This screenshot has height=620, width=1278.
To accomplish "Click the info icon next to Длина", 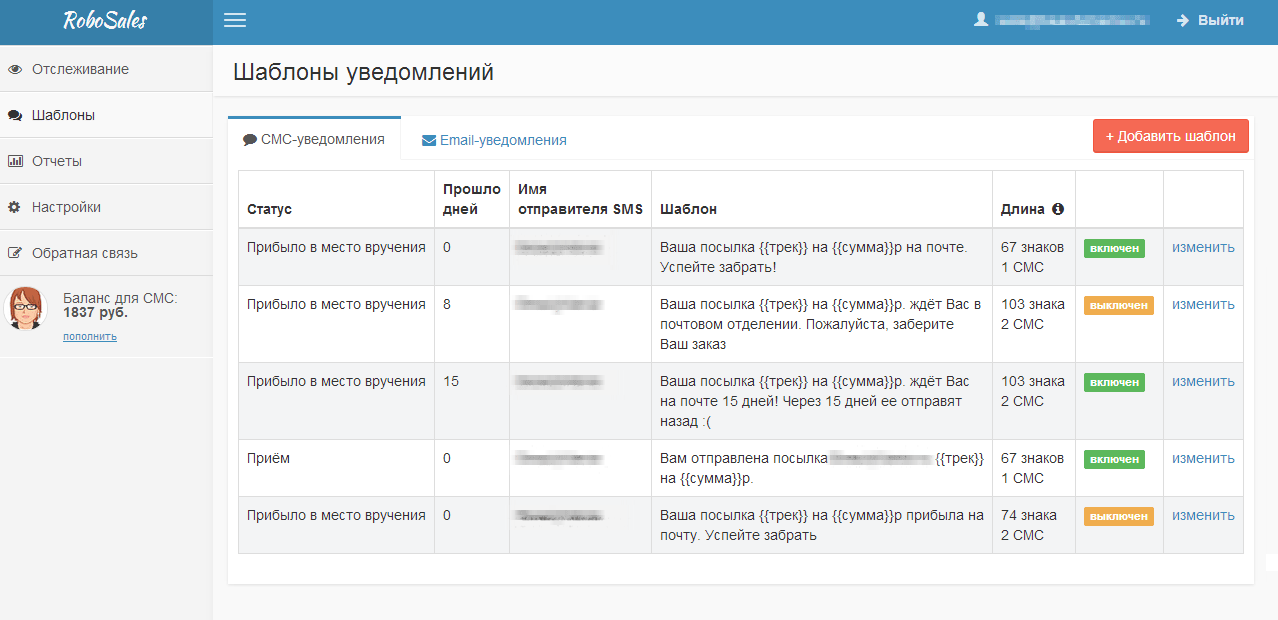I will pyautogui.click(x=1058, y=210).
